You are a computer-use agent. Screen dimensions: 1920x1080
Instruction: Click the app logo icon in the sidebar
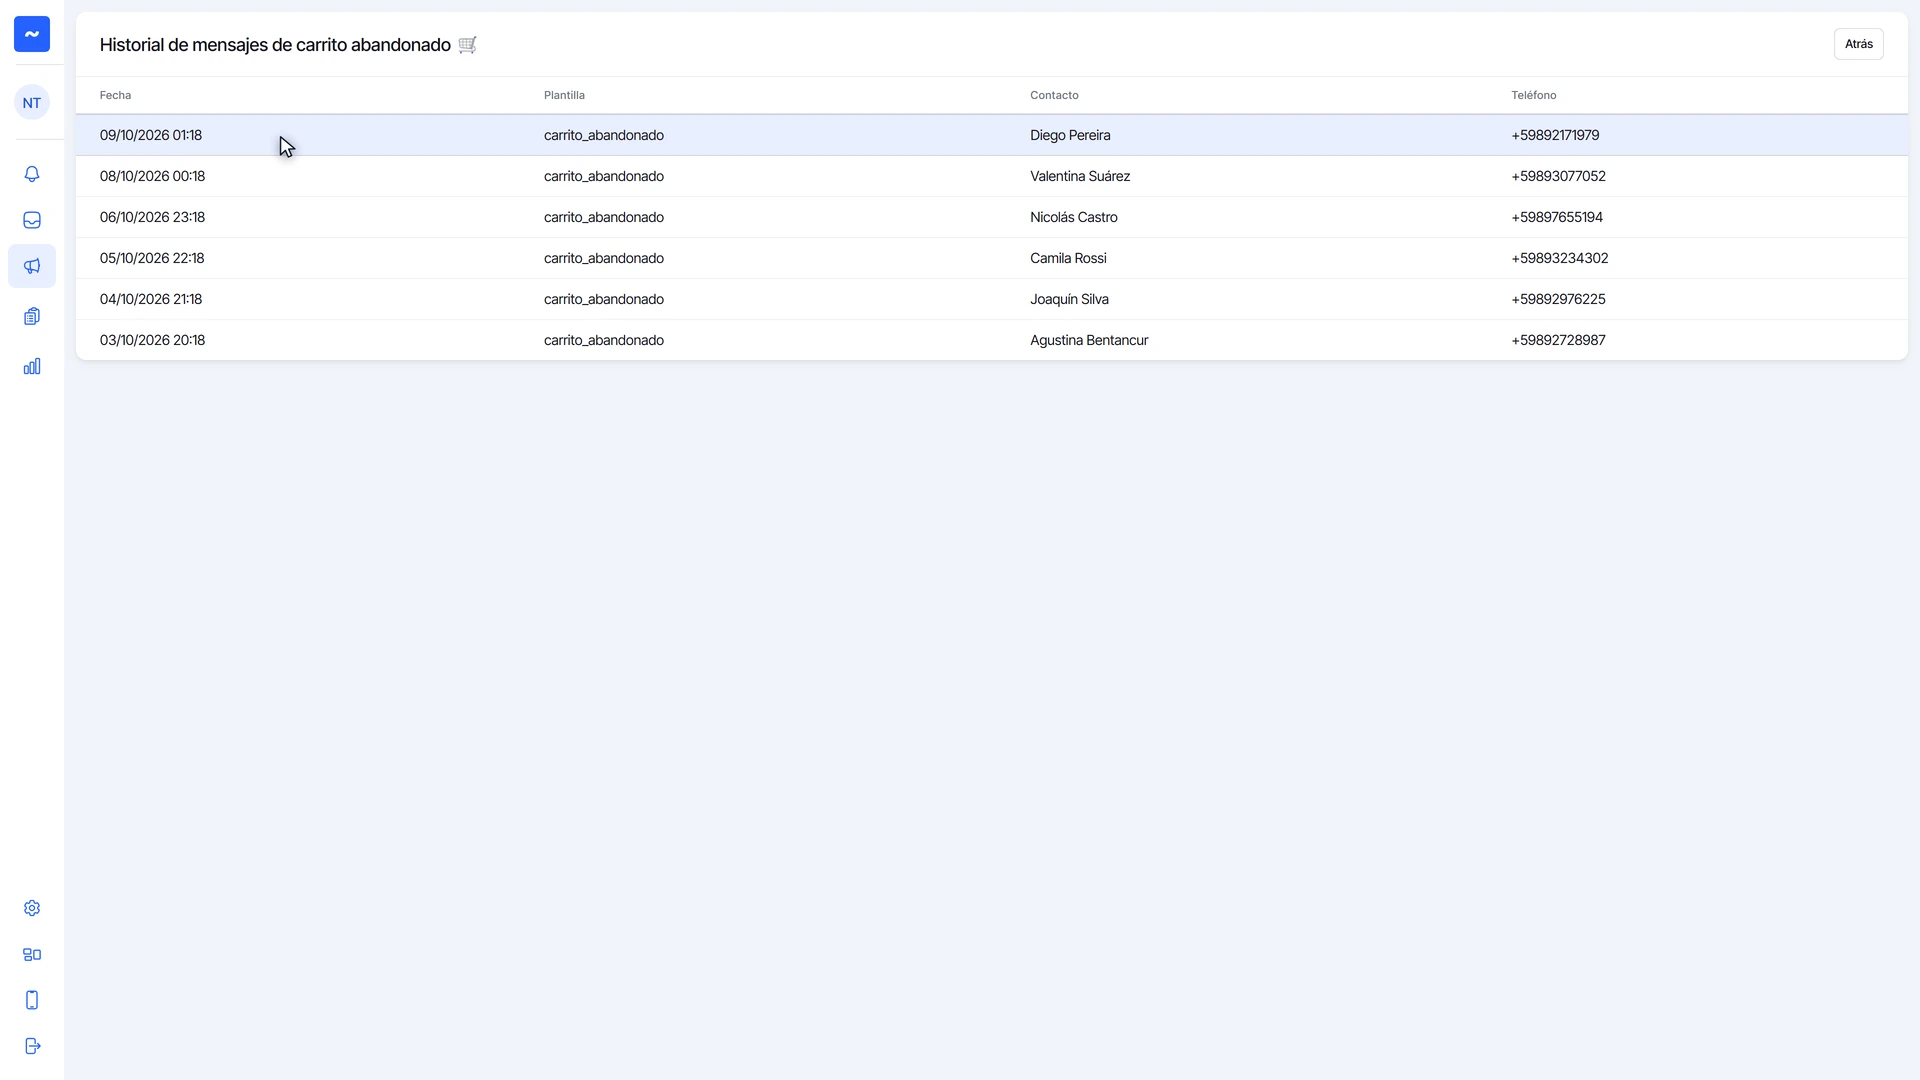coord(32,34)
